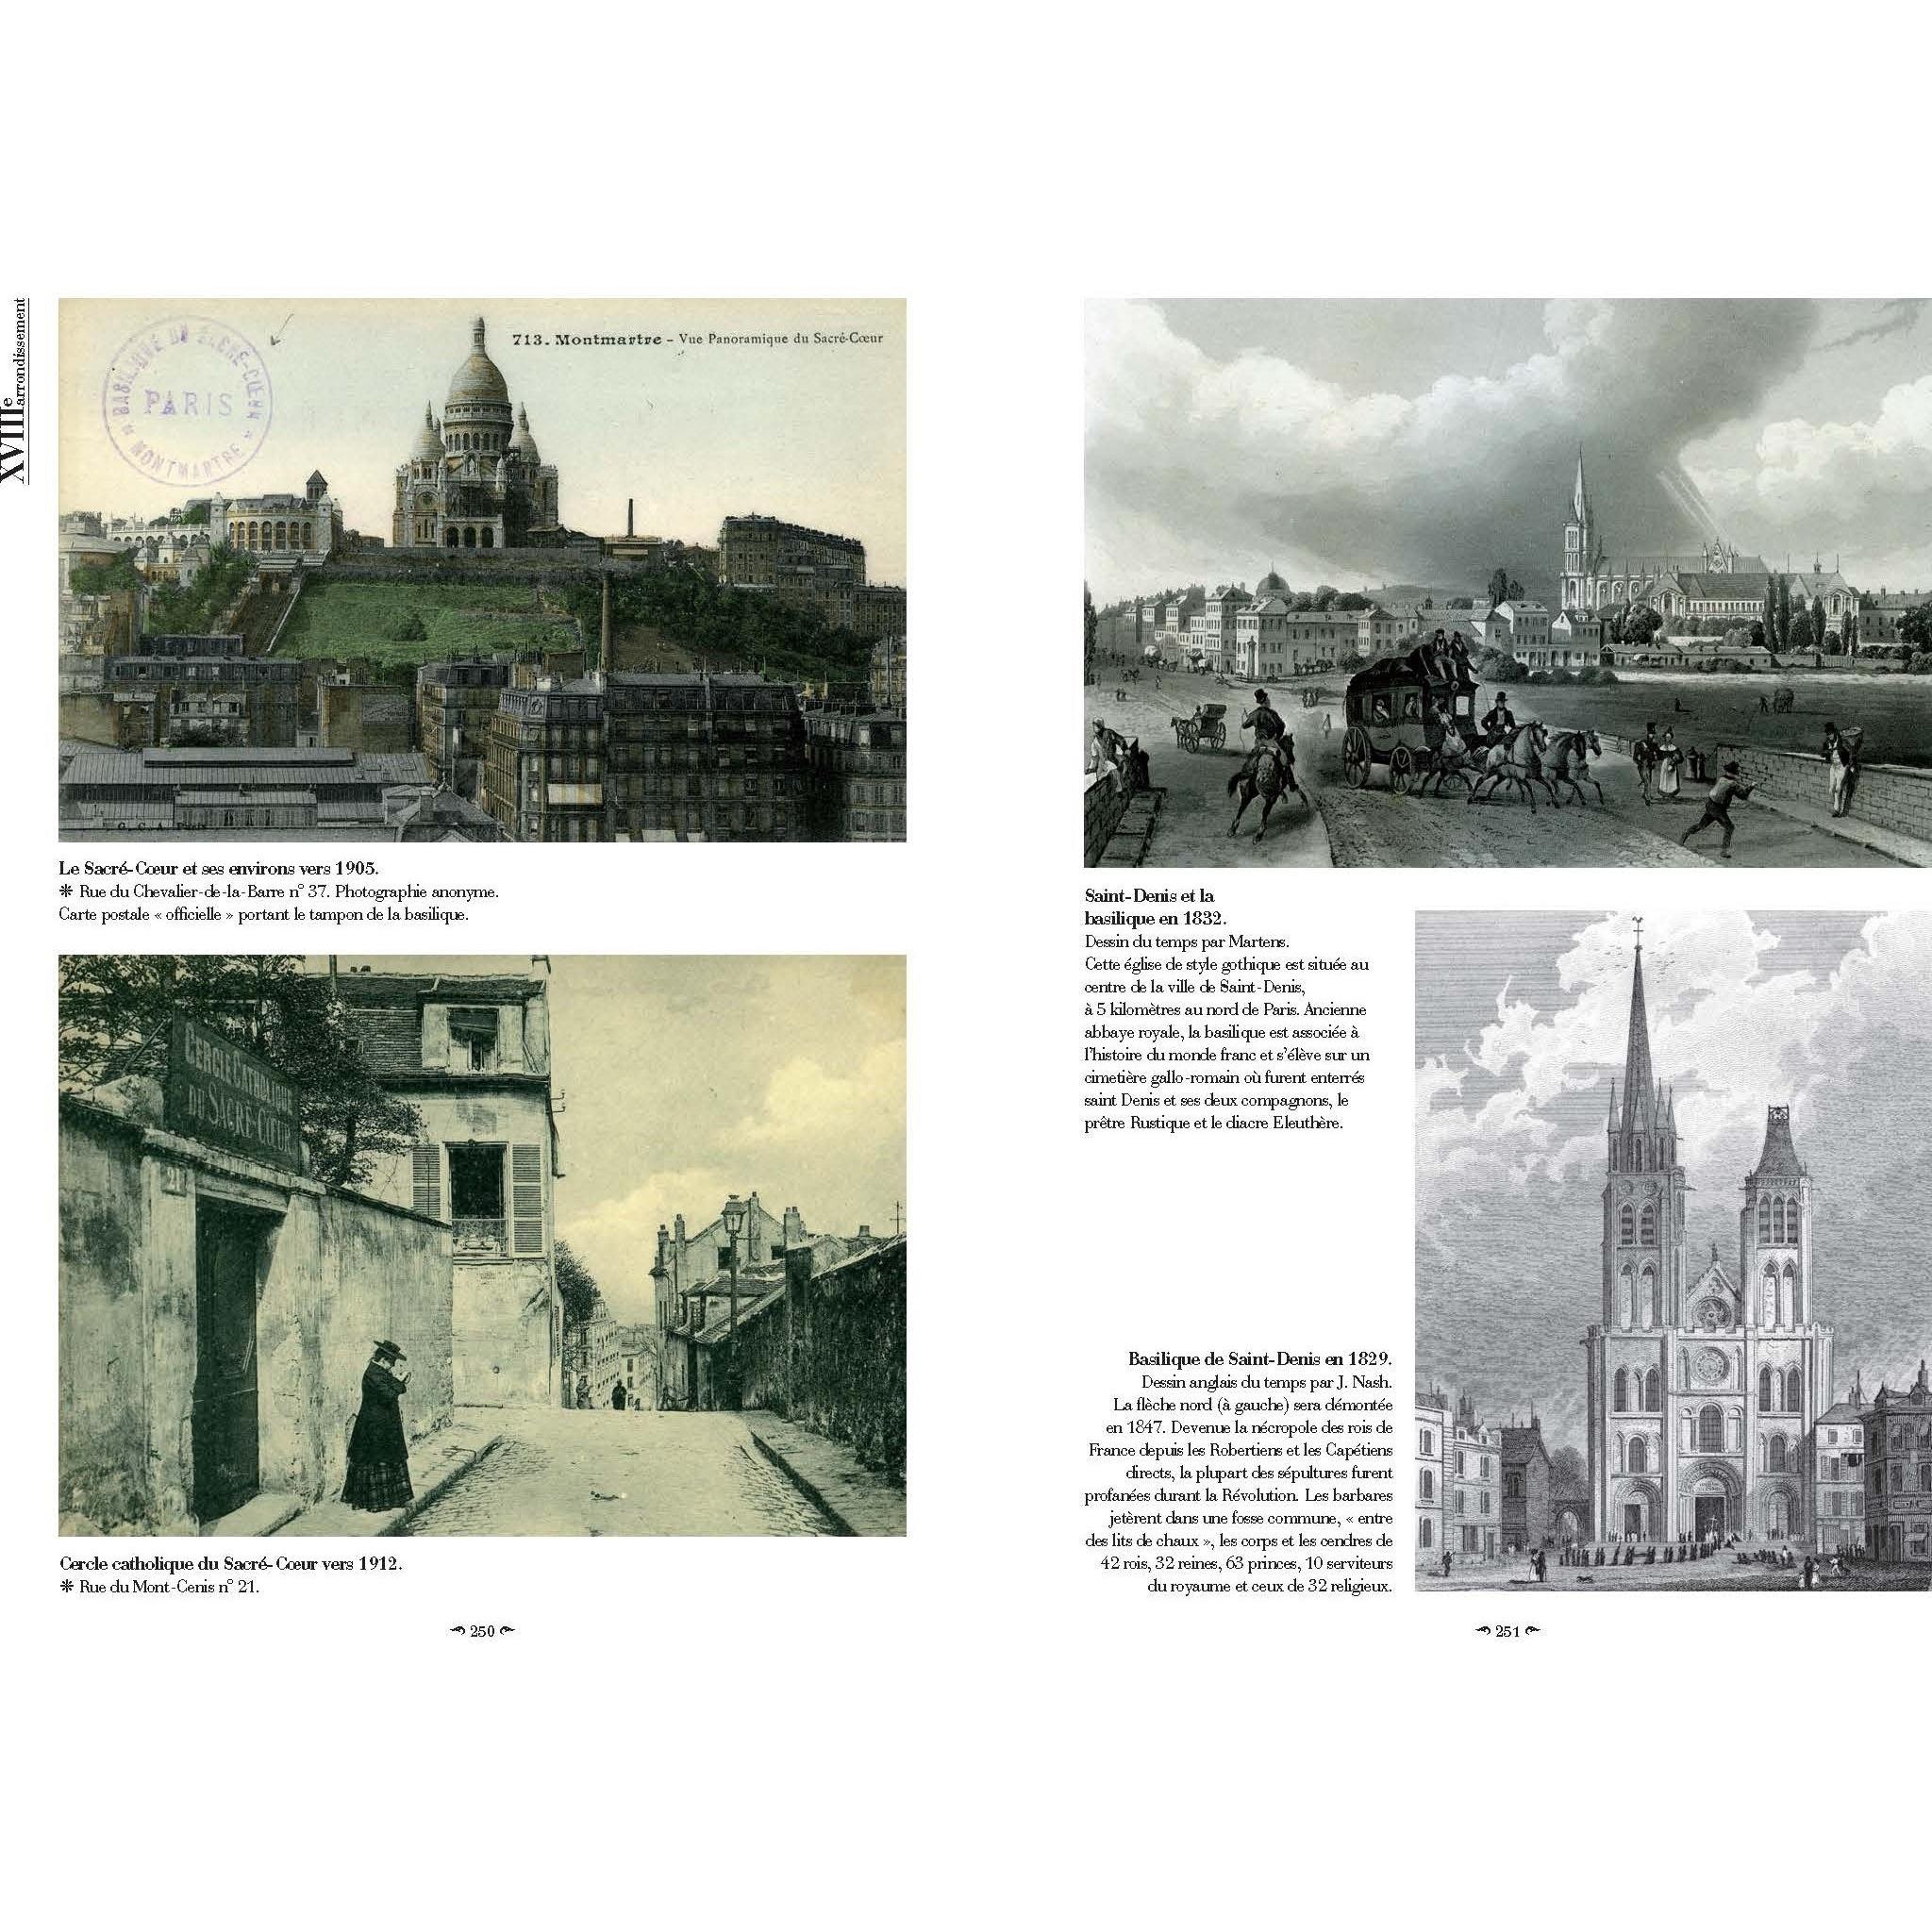Click the rose window clock on the basilica facade

1712,1364
